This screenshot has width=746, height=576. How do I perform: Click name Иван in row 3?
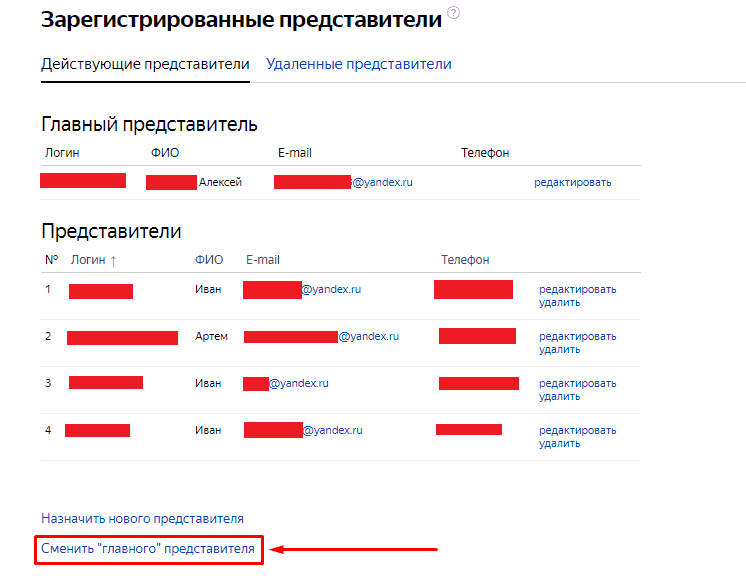pos(208,383)
